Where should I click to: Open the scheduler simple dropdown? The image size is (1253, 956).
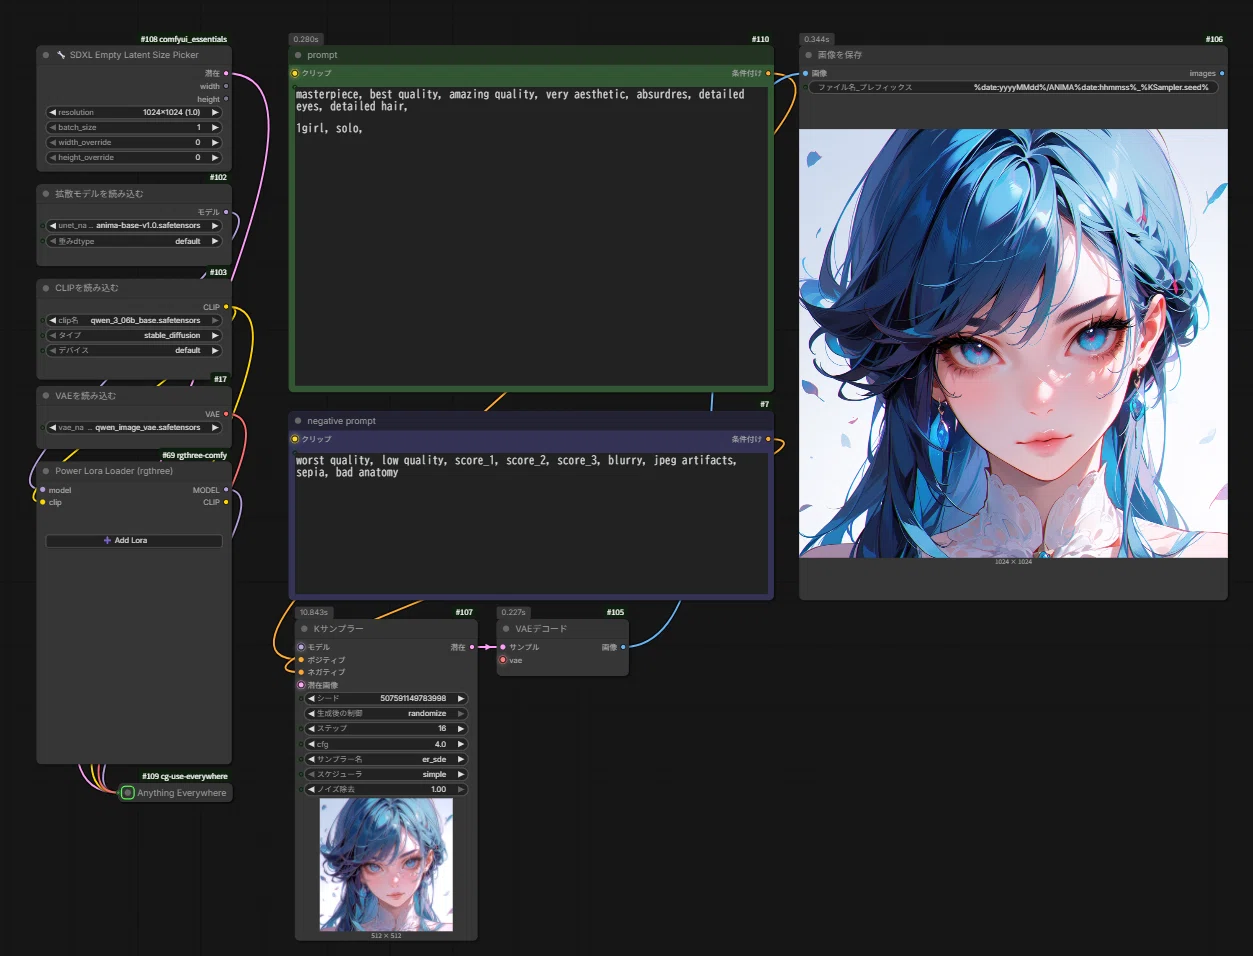[x=386, y=774]
